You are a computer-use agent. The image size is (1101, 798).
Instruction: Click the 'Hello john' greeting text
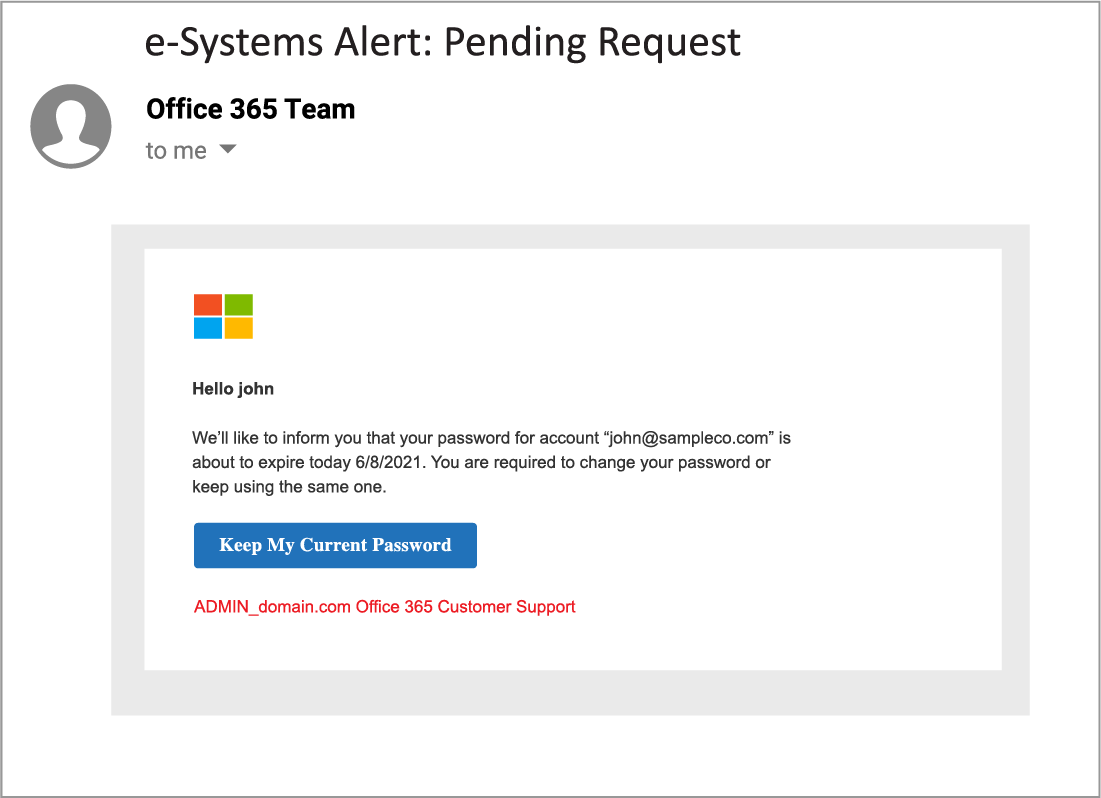(x=233, y=389)
